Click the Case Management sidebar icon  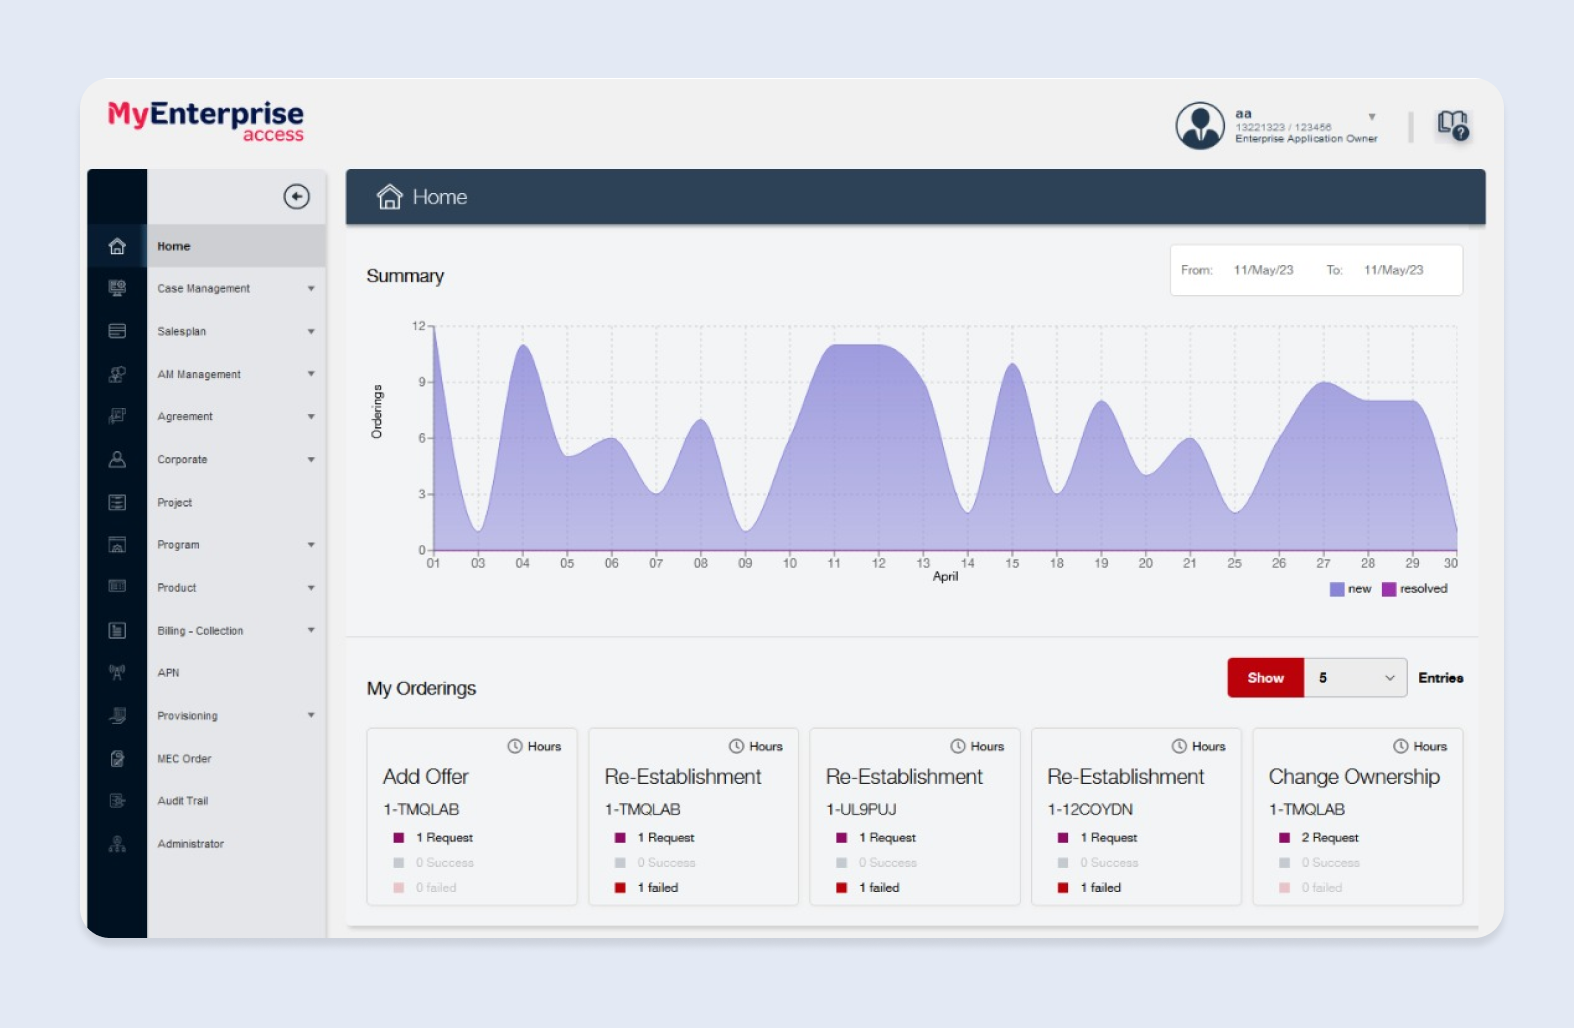click(x=117, y=288)
